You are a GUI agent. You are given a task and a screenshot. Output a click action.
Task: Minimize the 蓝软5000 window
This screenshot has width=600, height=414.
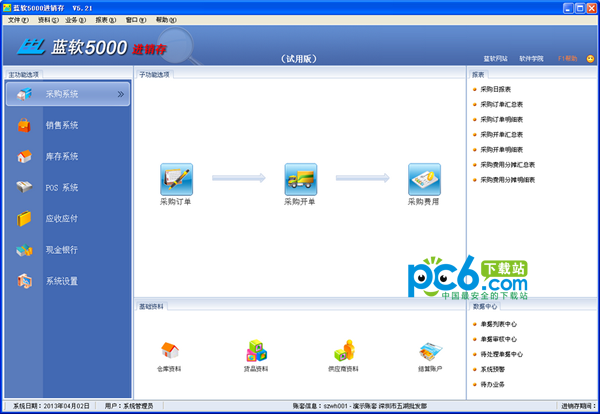568,8
